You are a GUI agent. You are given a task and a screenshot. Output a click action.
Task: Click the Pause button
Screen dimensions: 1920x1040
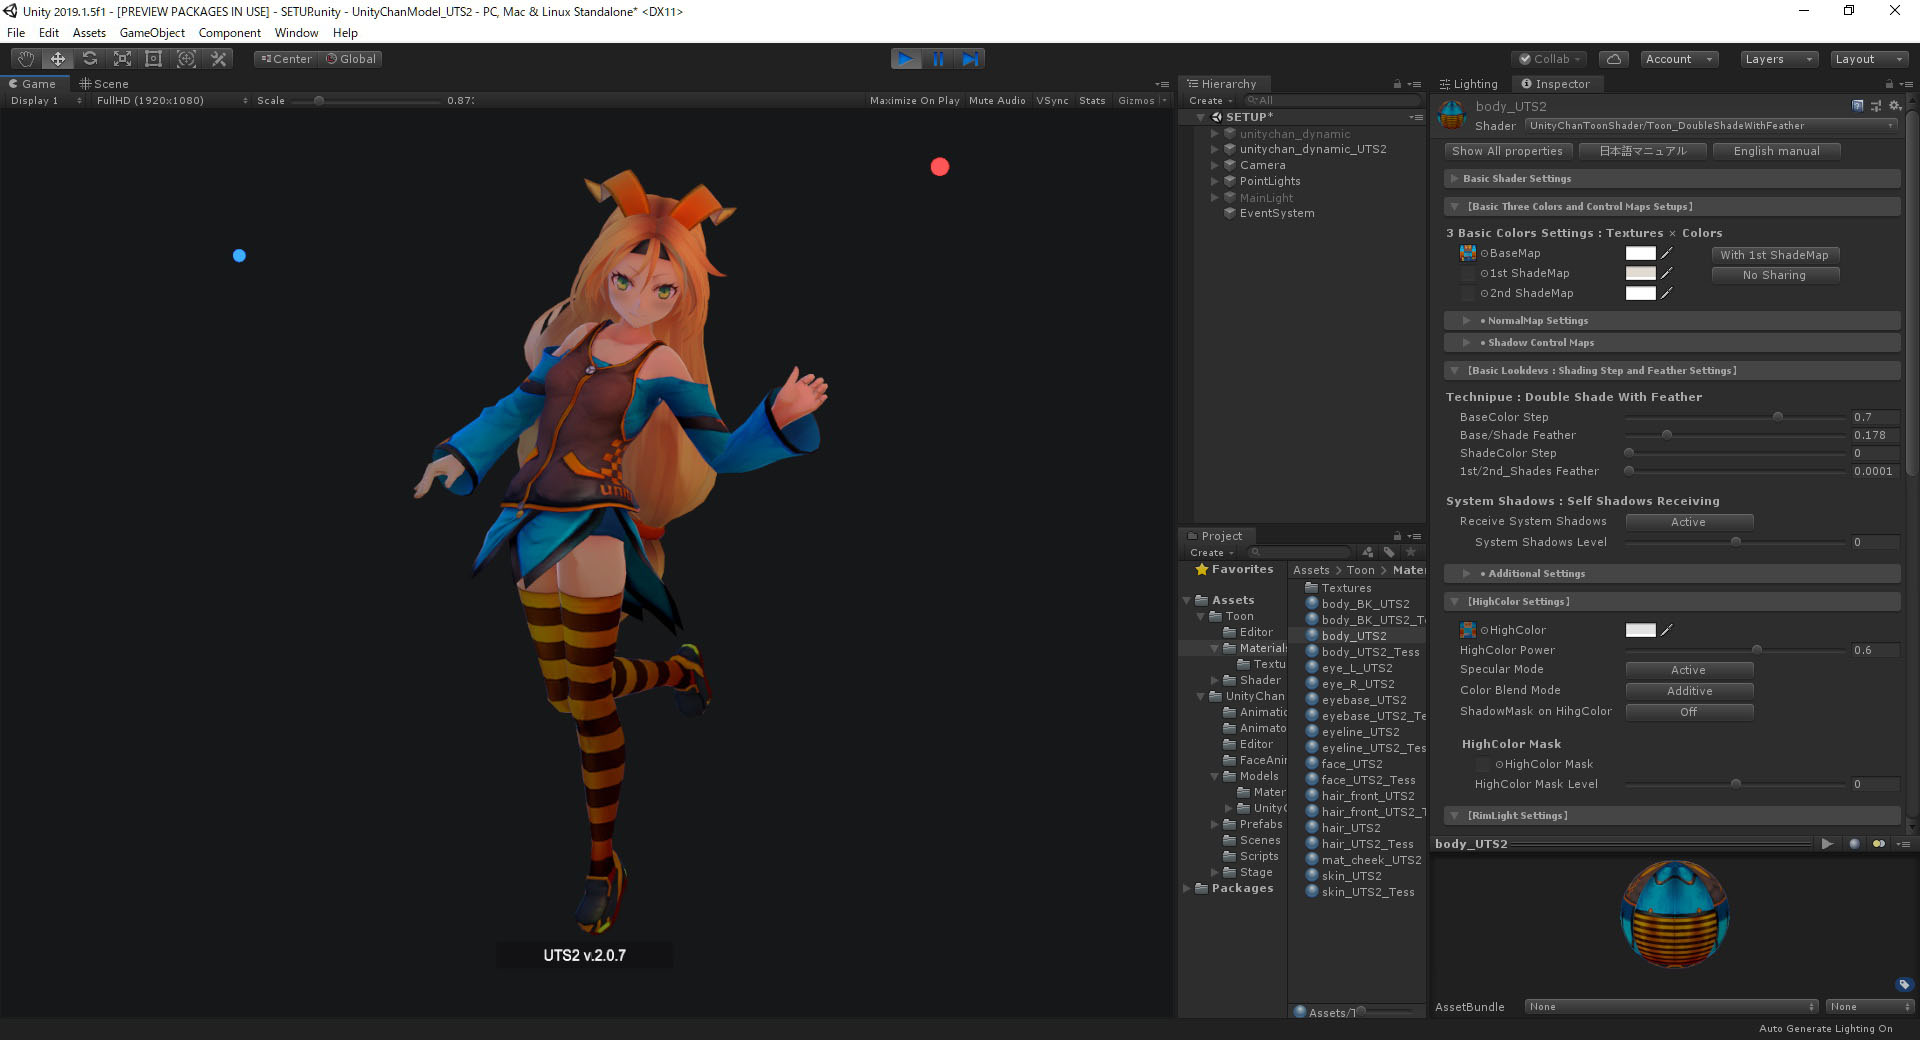(938, 59)
